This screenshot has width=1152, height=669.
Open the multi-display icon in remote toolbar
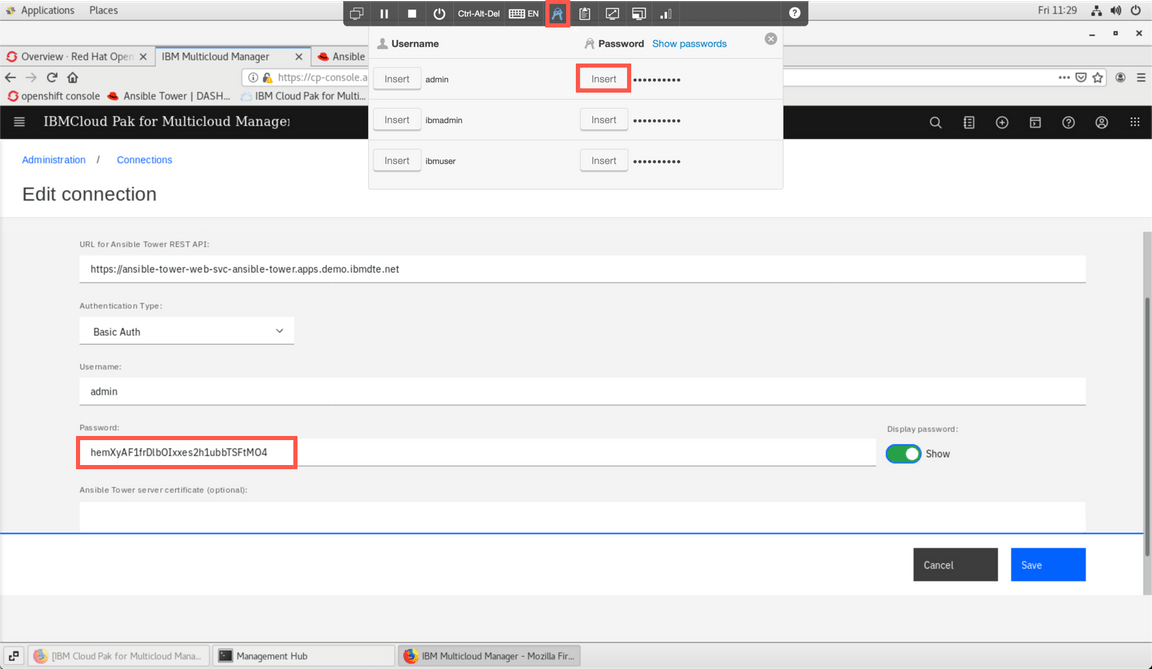click(639, 13)
